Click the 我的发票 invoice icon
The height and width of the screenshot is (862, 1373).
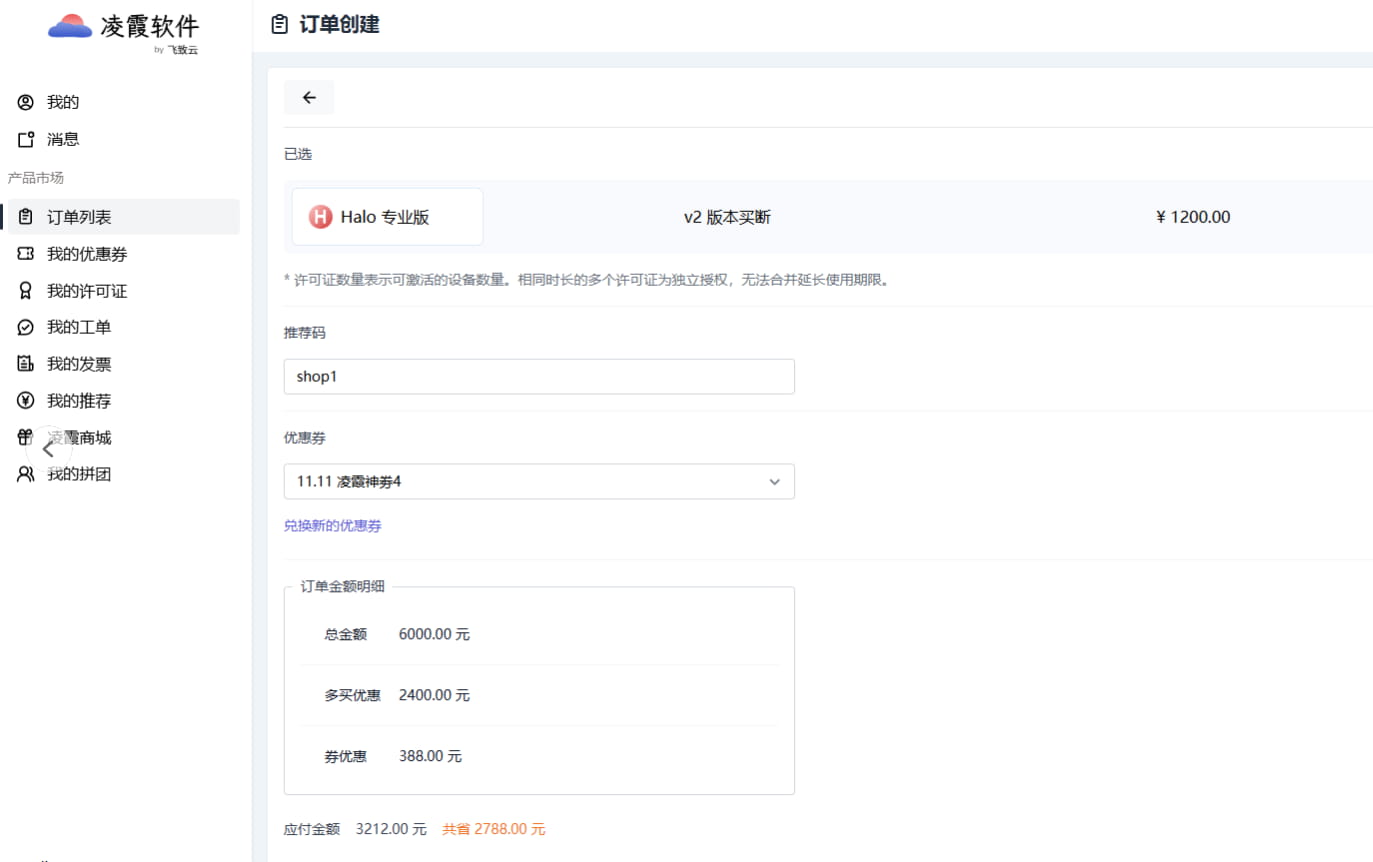[x=26, y=364]
